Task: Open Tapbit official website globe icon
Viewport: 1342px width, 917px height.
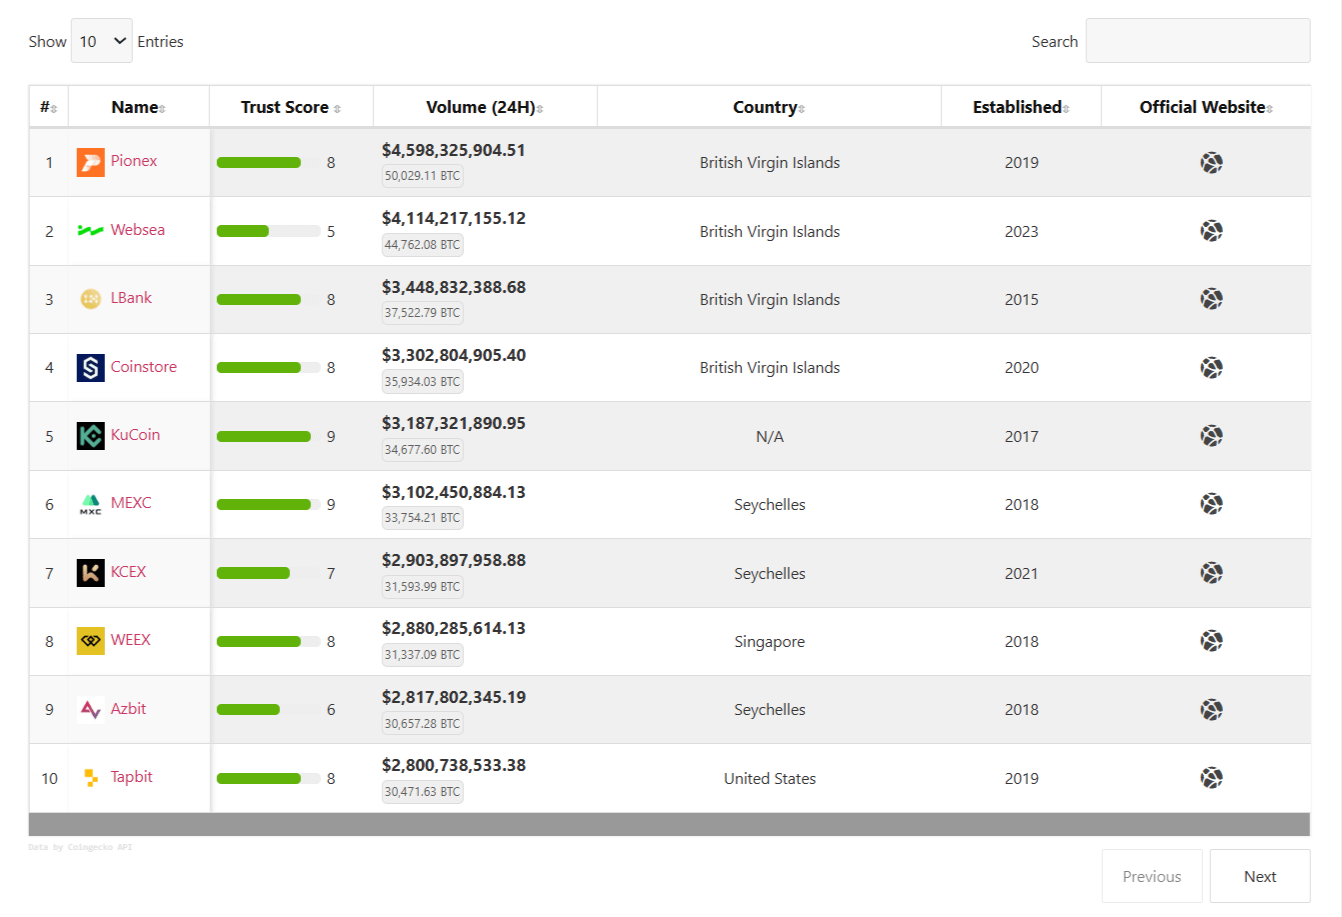Action: tap(1211, 778)
